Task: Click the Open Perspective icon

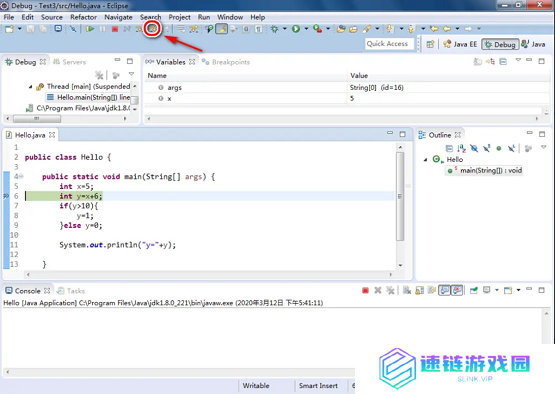Action: pyautogui.click(x=430, y=44)
